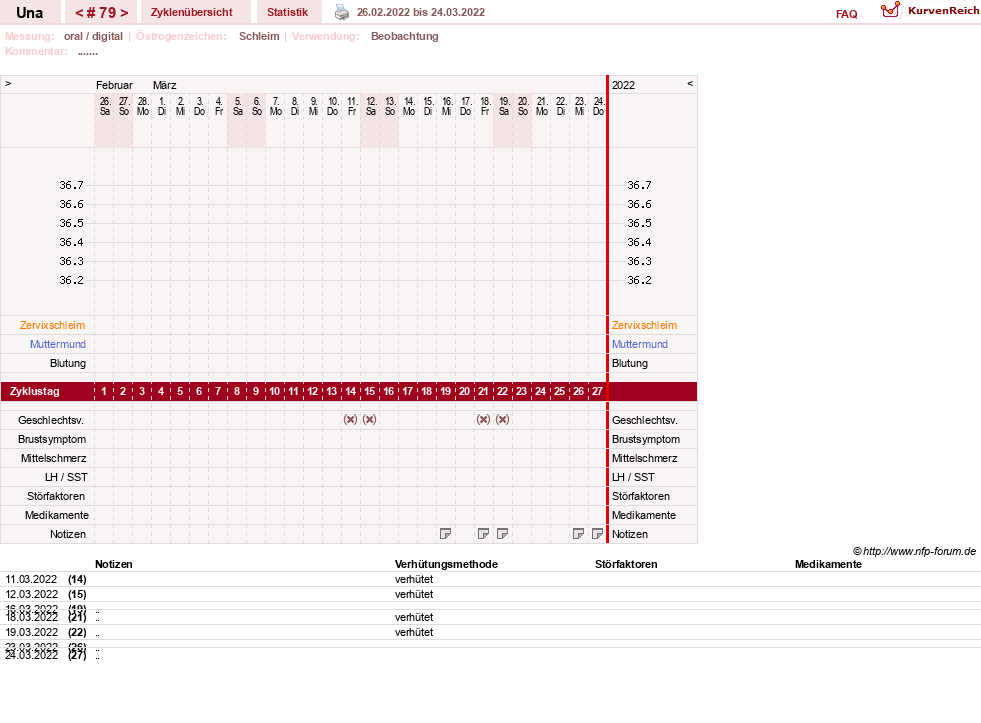This screenshot has width=981, height=723.
Task: Click the left Störfaktoren row label
Action: (x=56, y=496)
